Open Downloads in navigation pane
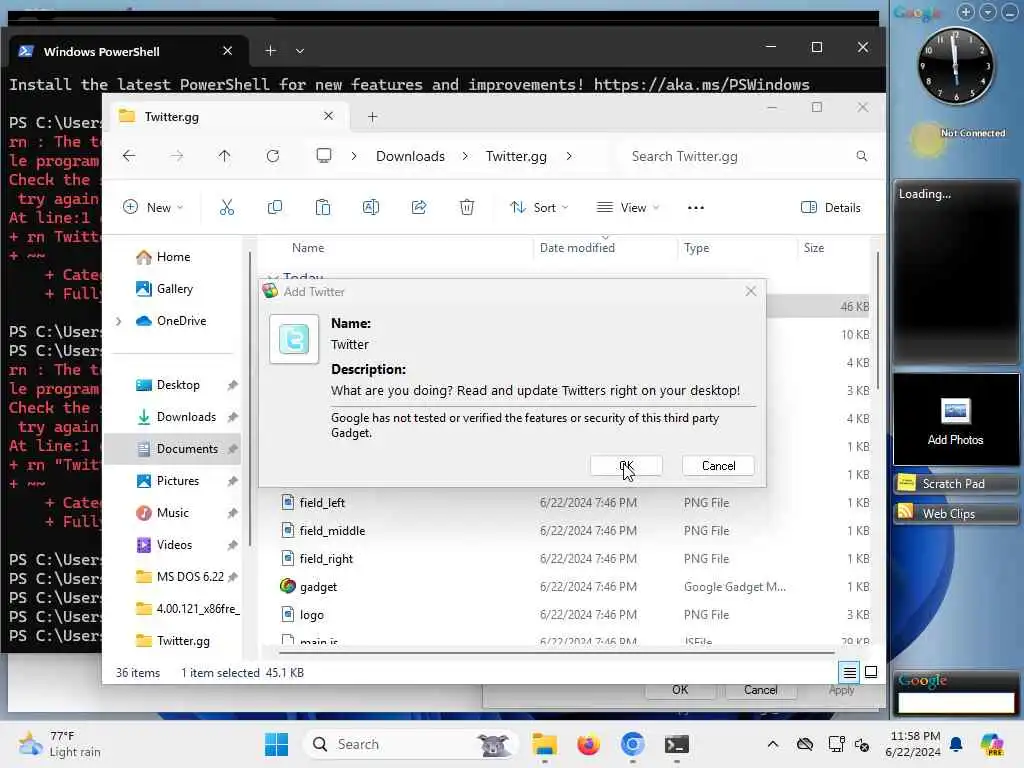 pos(186,417)
